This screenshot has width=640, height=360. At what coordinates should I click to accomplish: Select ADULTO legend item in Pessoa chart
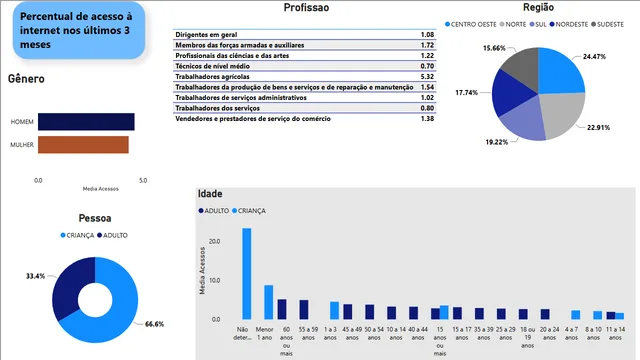click(112, 236)
